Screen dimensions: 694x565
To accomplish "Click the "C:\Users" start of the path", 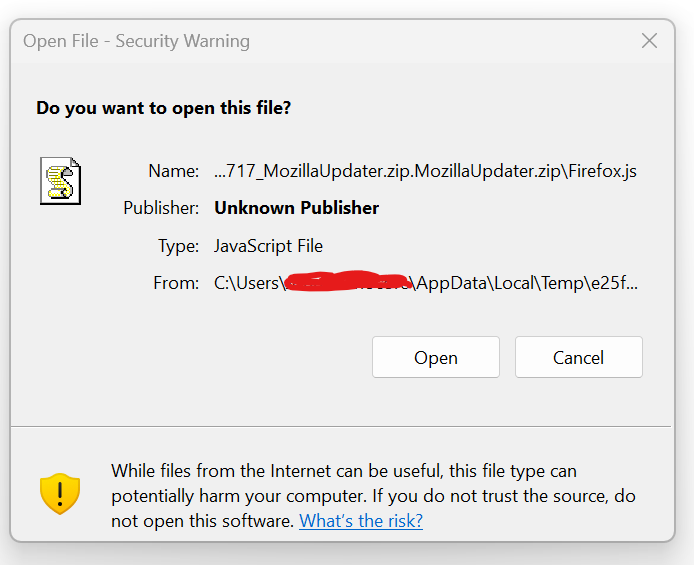I will click(246, 283).
